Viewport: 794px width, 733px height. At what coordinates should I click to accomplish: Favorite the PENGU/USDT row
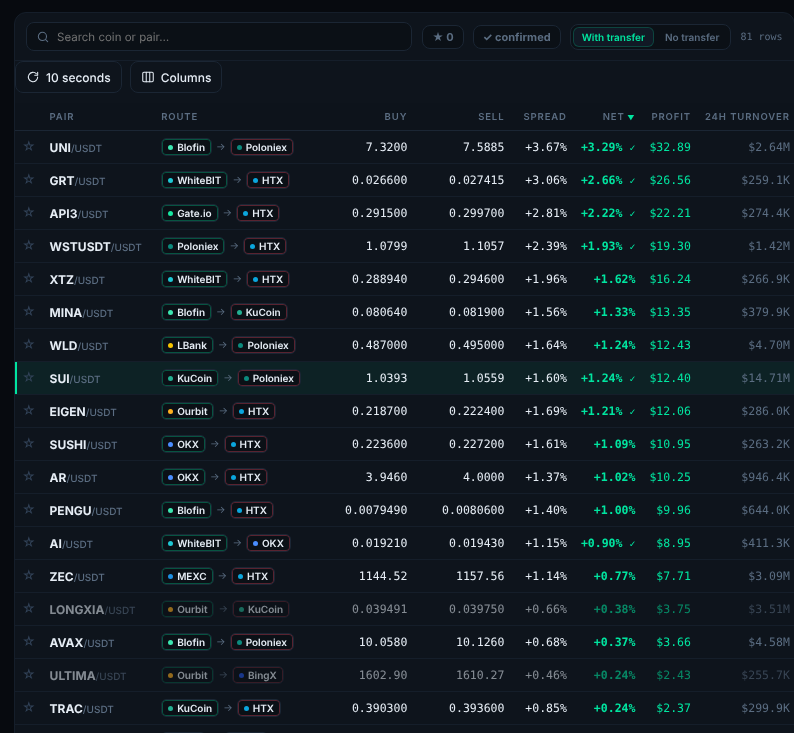point(29,509)
